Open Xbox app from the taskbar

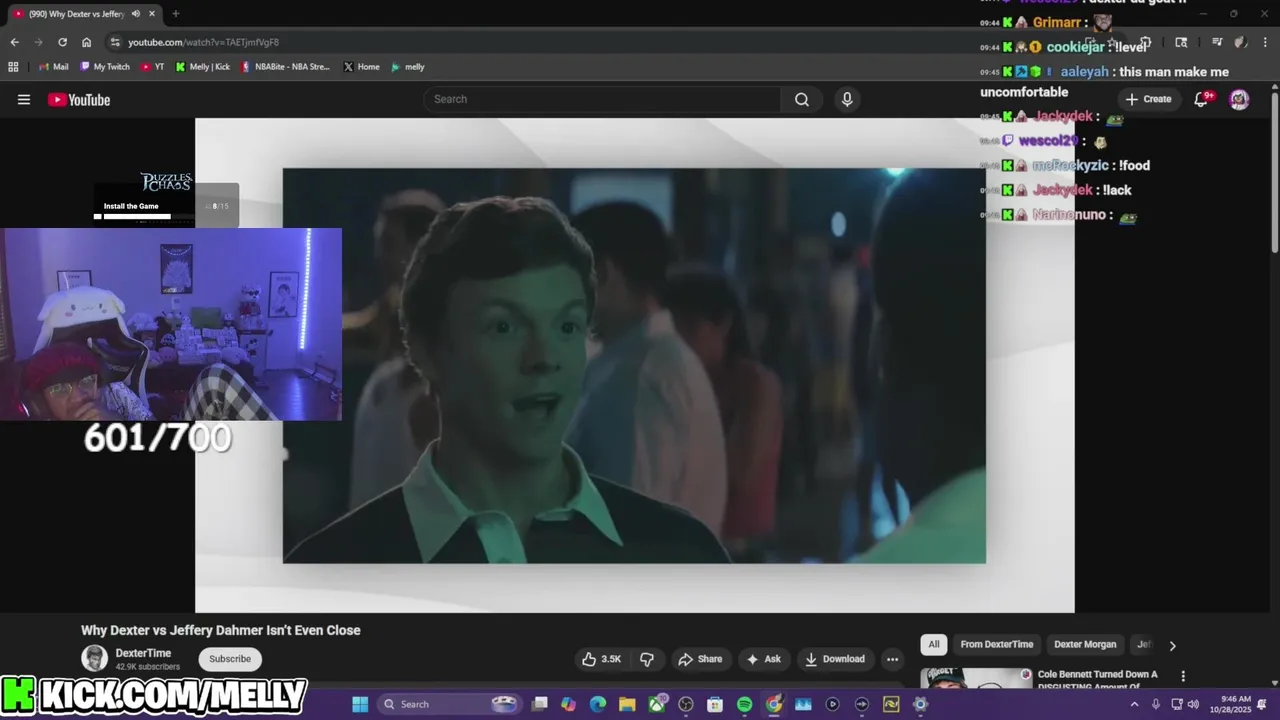(x=657, y=704)
